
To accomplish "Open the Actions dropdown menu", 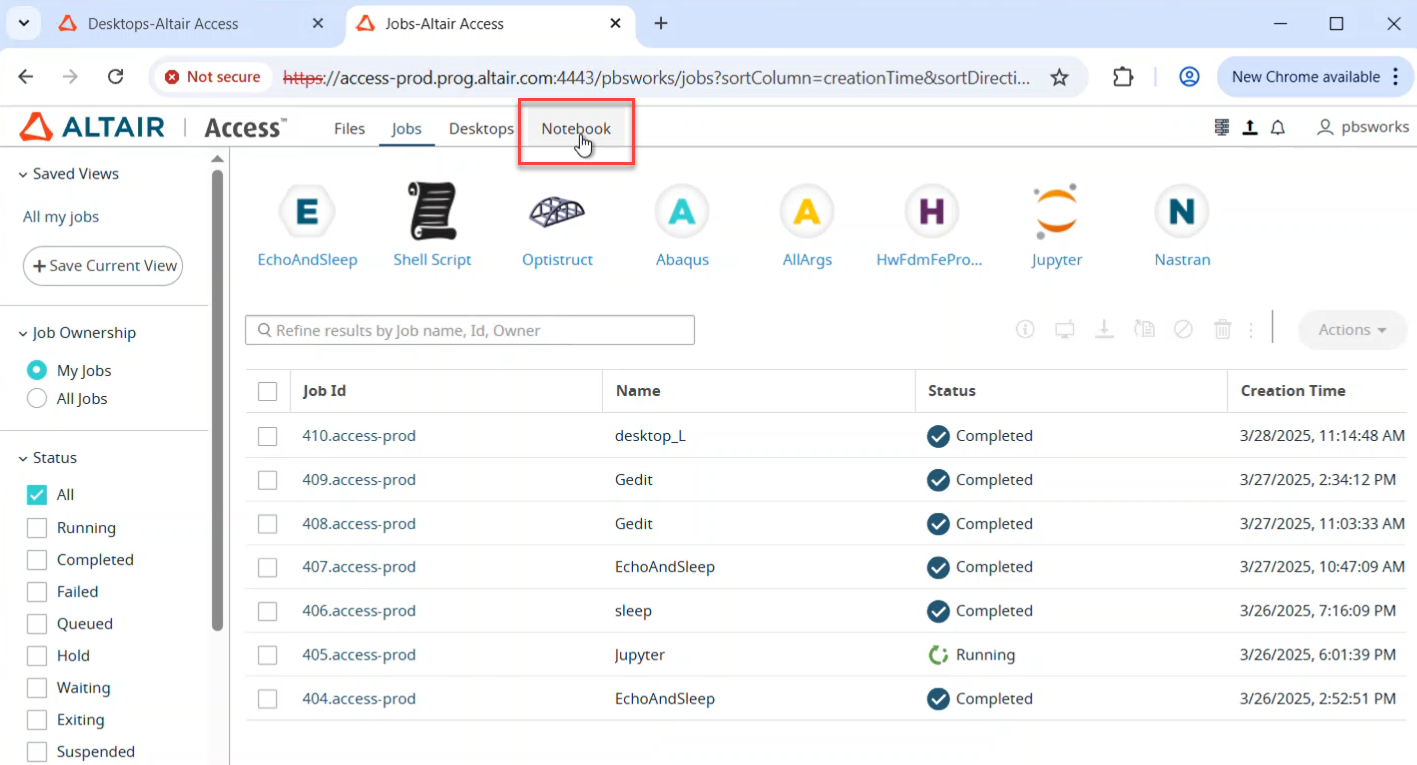I will pyautogui.click(x=1352, y=330).
